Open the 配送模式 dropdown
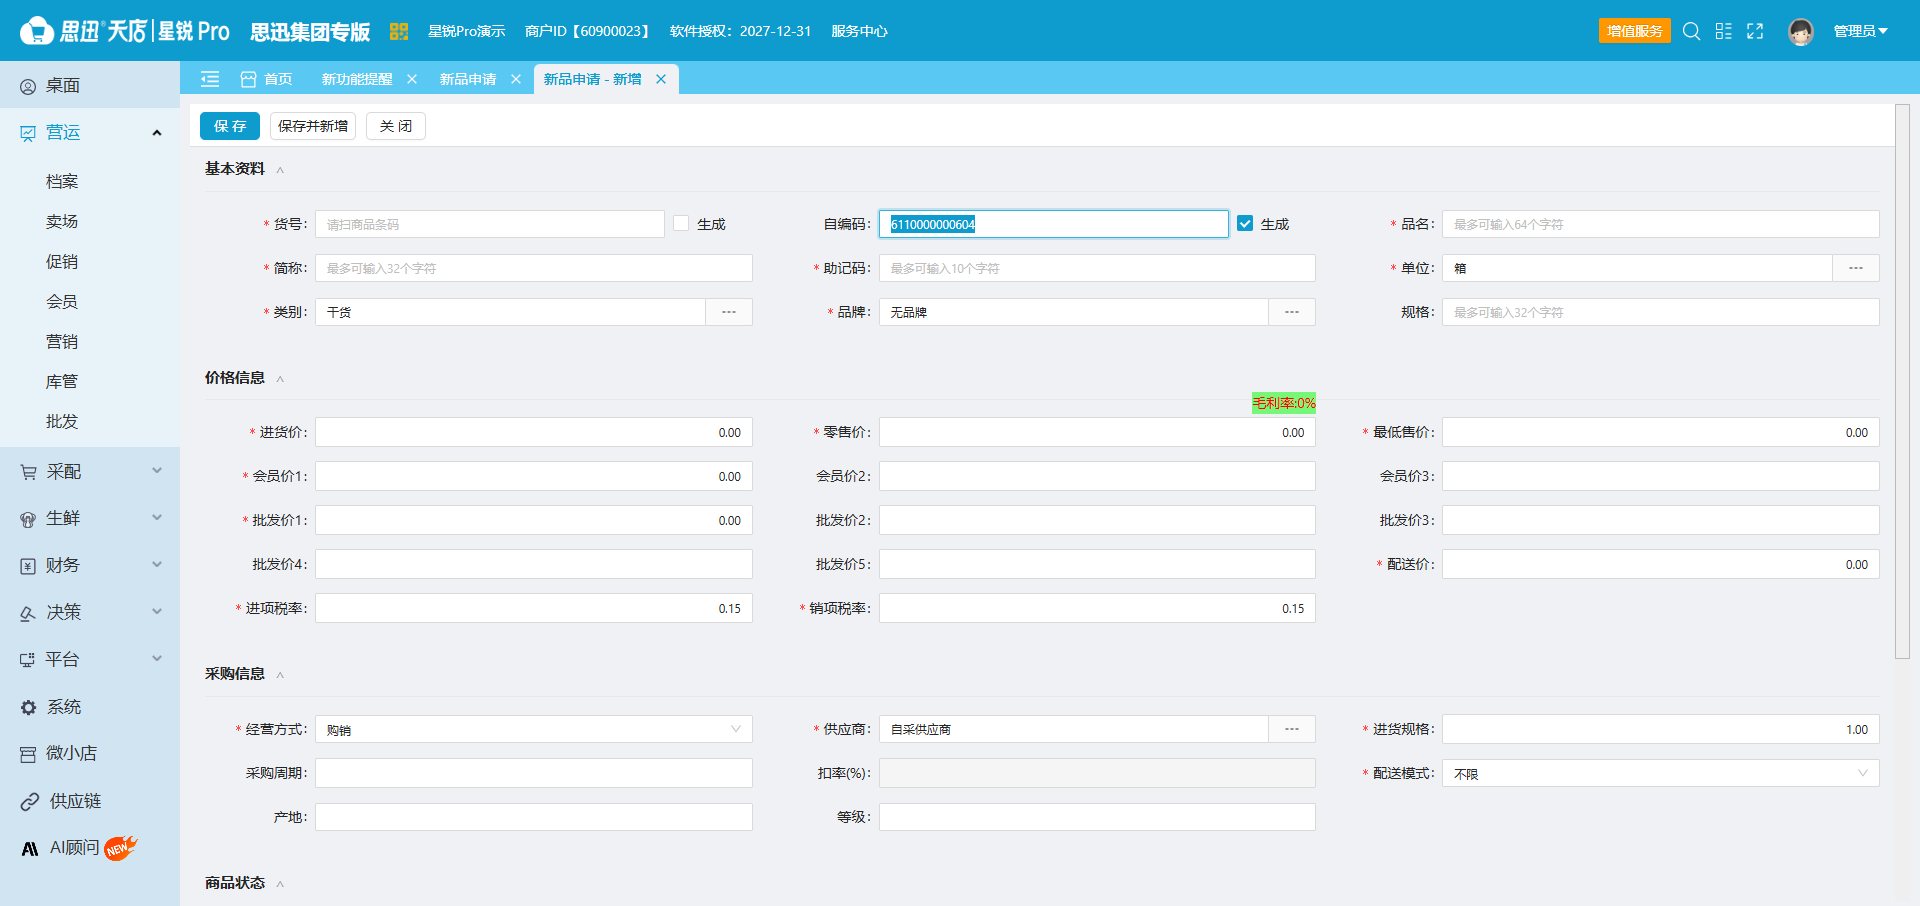The height and width of the screenshot is (906, 1920). (1660, 773)
